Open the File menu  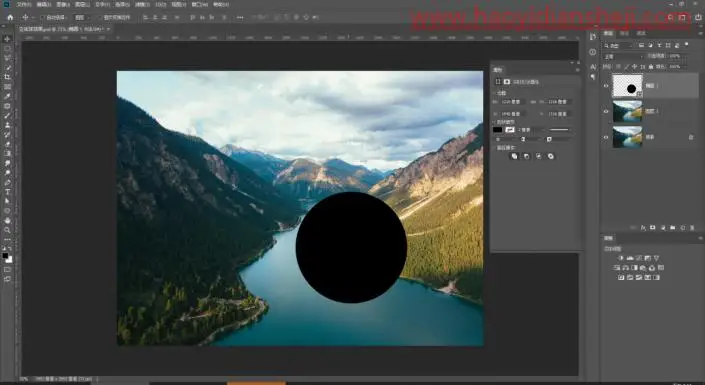pyautogui.click(x=24, y=4)
